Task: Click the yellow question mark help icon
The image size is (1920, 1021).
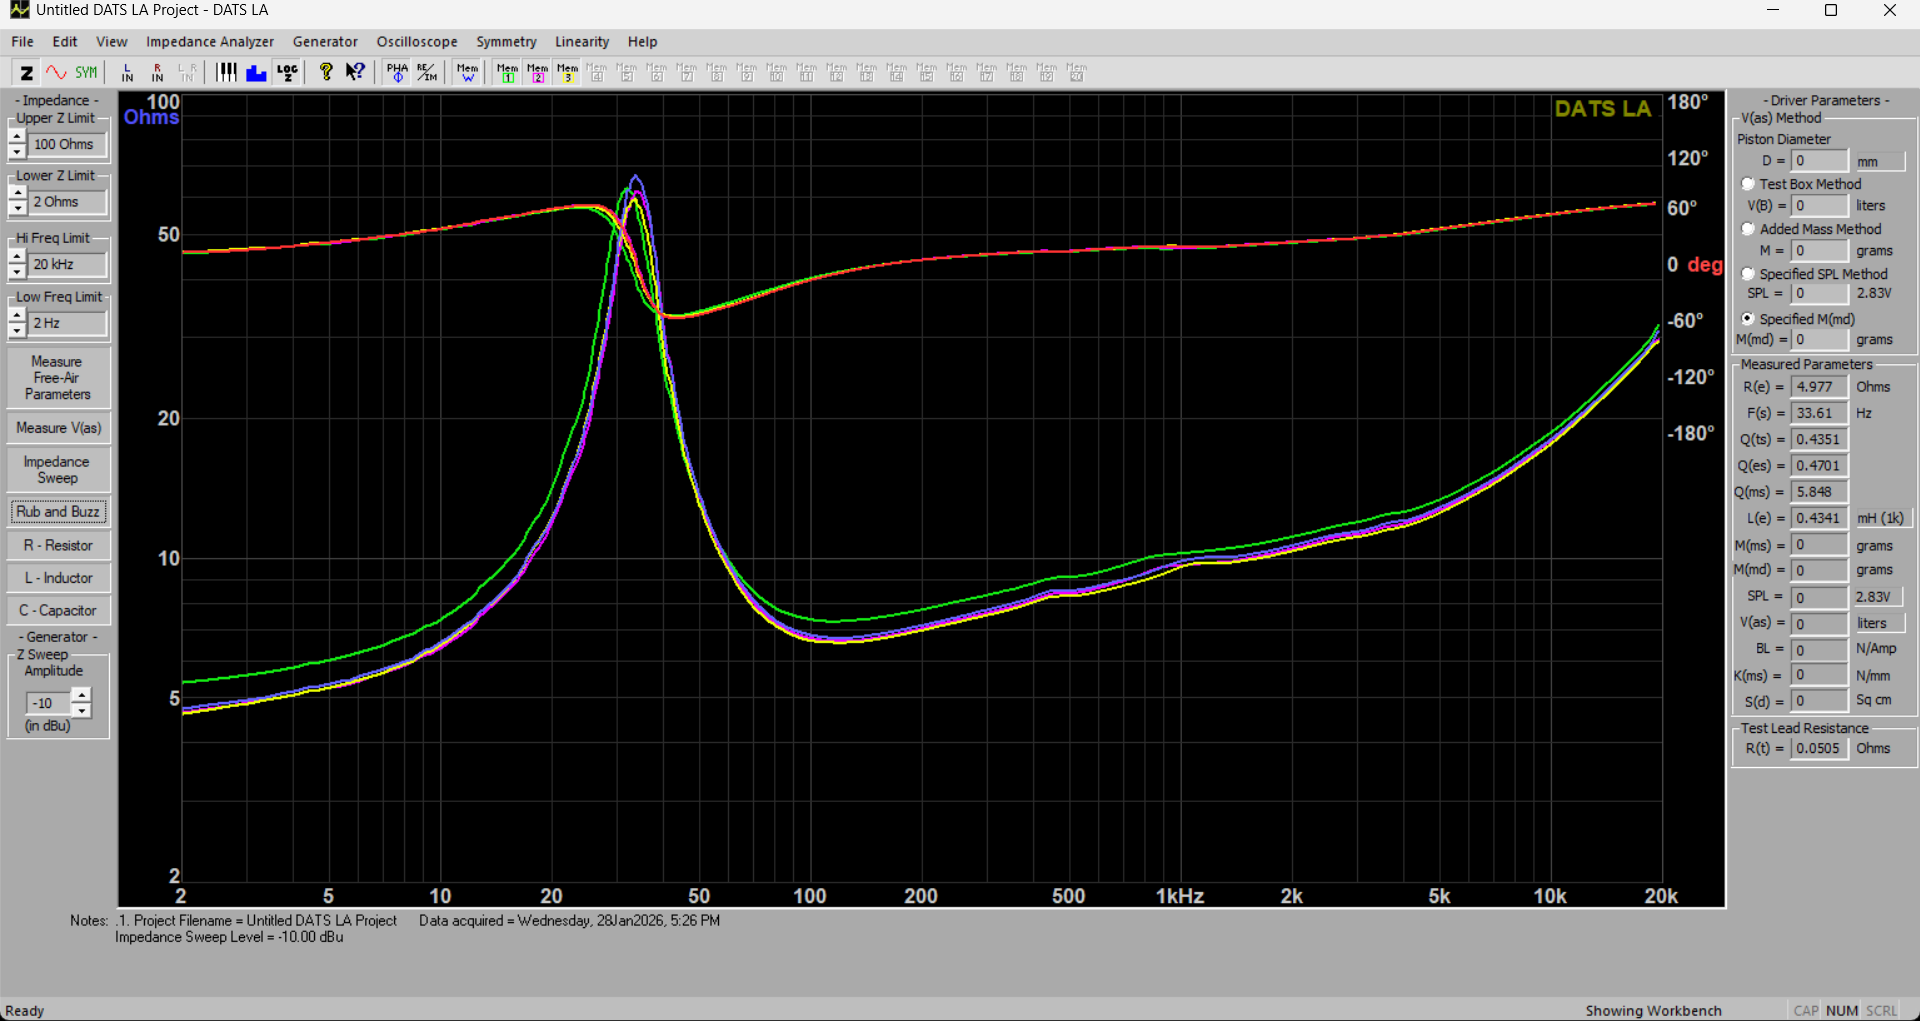Action: point(325,72)
